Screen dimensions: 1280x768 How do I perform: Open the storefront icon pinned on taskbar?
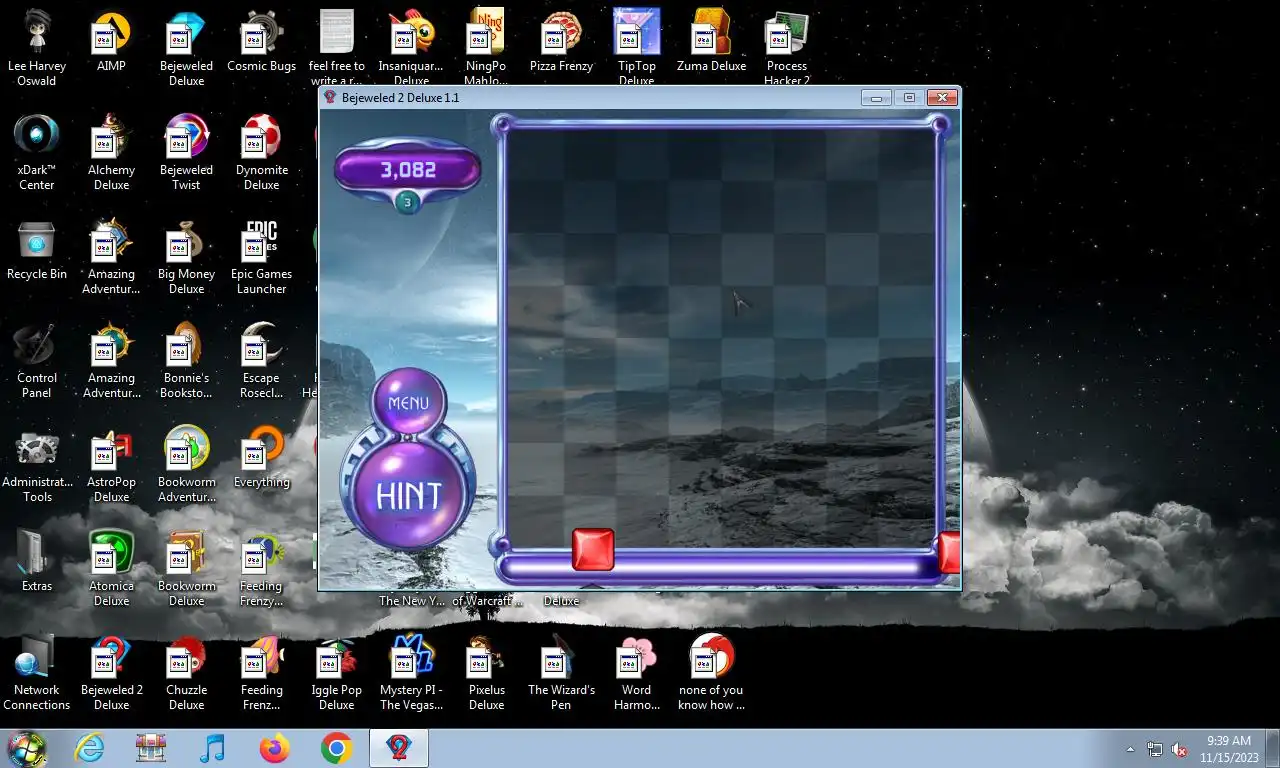point(151,748)
